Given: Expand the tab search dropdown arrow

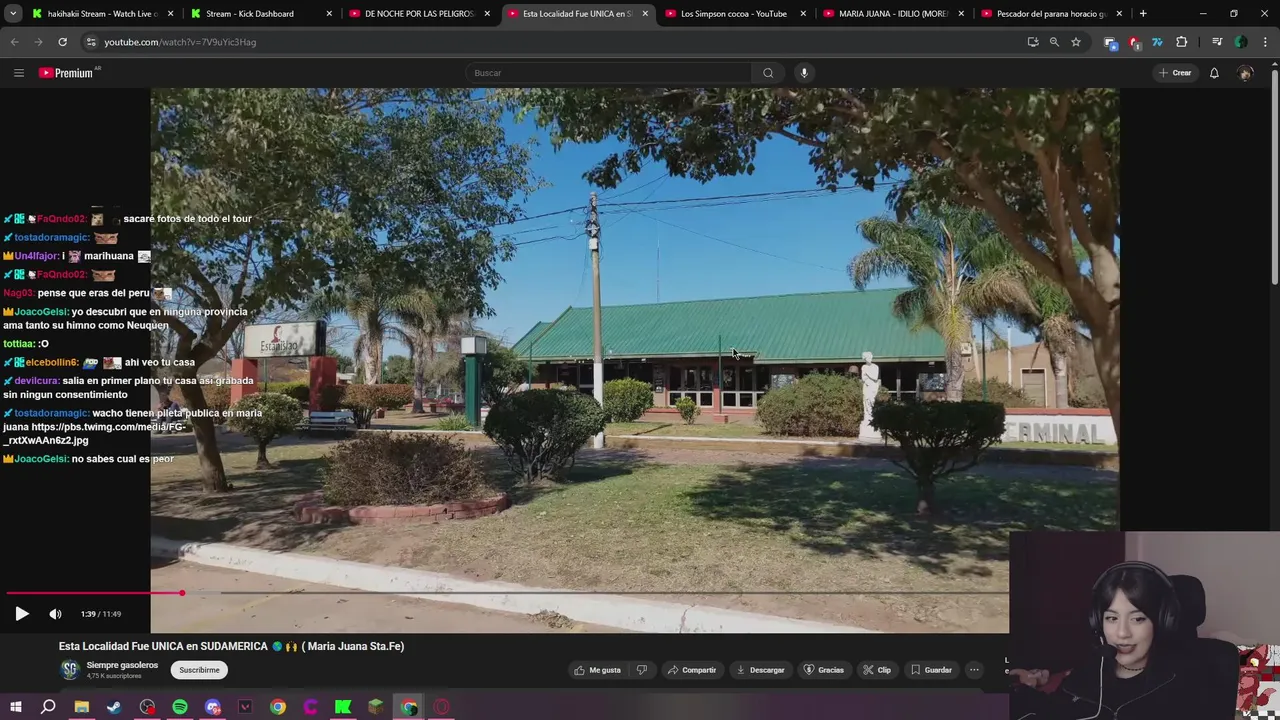Looking at the screenshot, I should coord(13,14).
